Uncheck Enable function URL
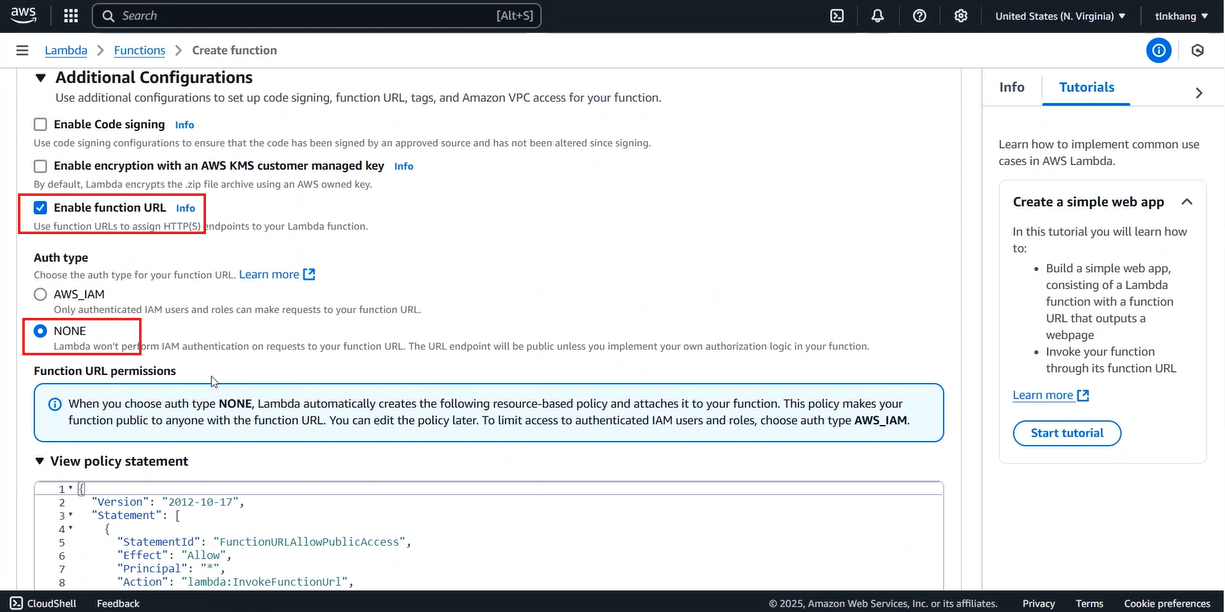This screenshot has height=612, width=1225. [x=41, y=208]
